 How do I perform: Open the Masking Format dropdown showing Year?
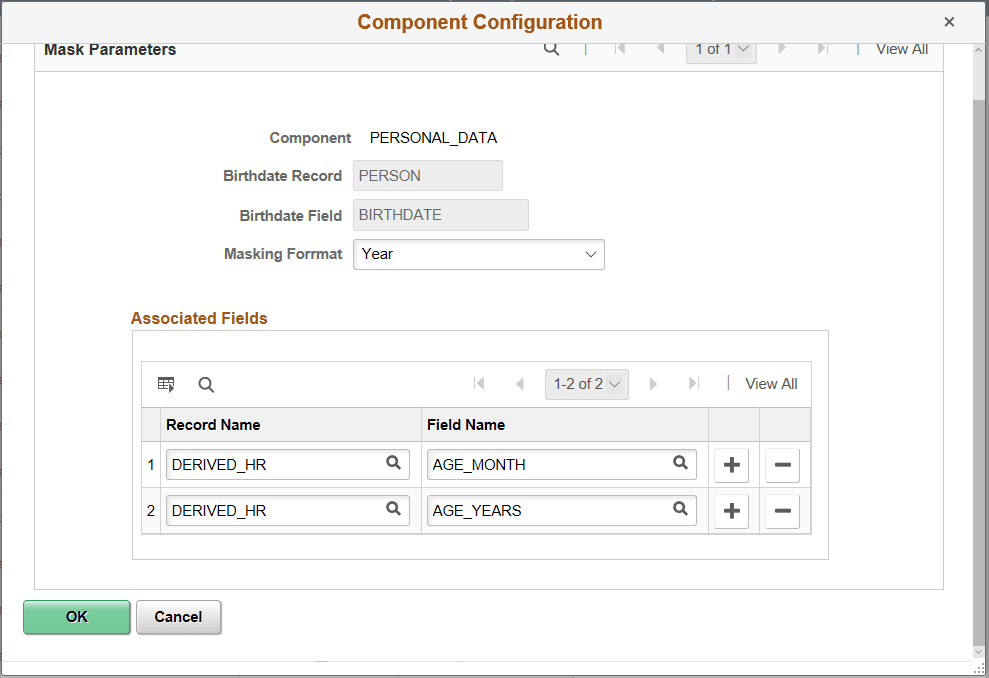479,254
